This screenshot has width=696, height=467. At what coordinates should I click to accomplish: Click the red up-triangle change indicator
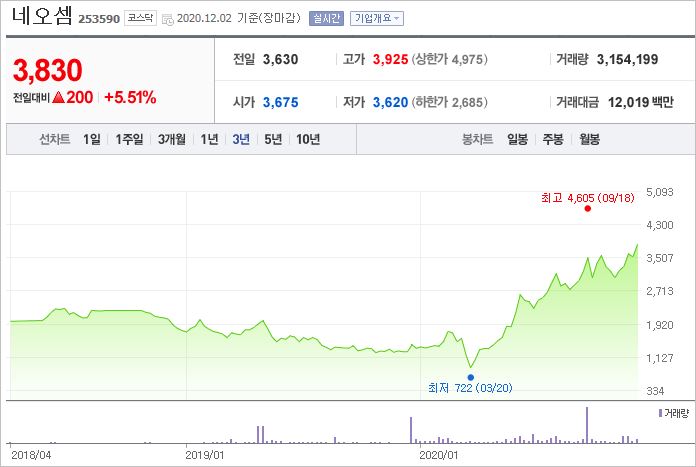pyautogui.click(x=59, y=97)
